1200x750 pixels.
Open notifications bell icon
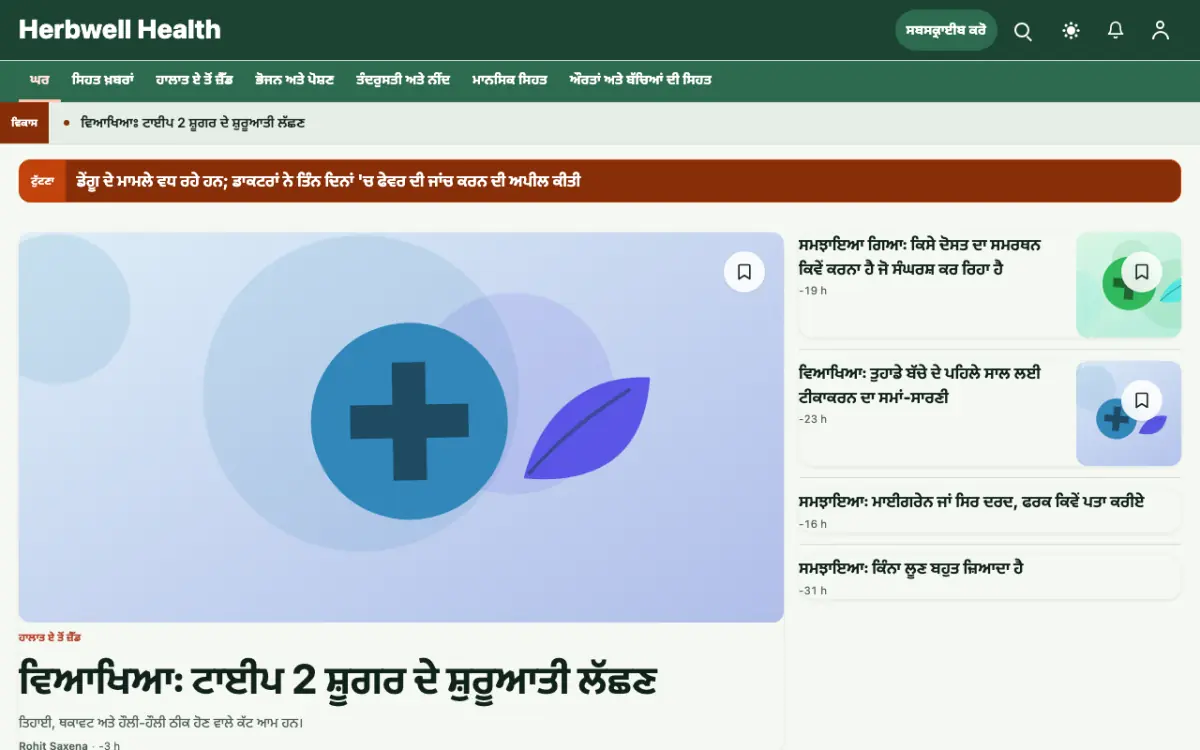pyautogui.click(x=1116, y=31)
